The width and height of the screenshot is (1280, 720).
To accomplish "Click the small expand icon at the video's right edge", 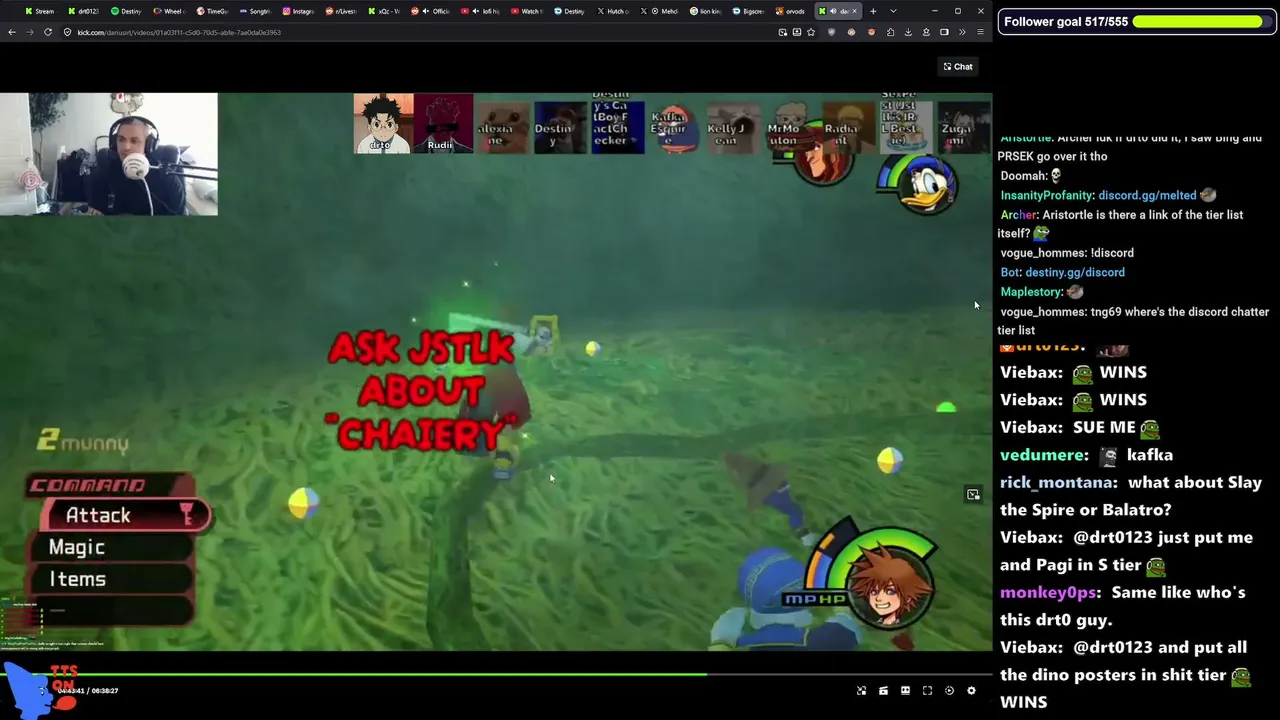I will 973,494.
